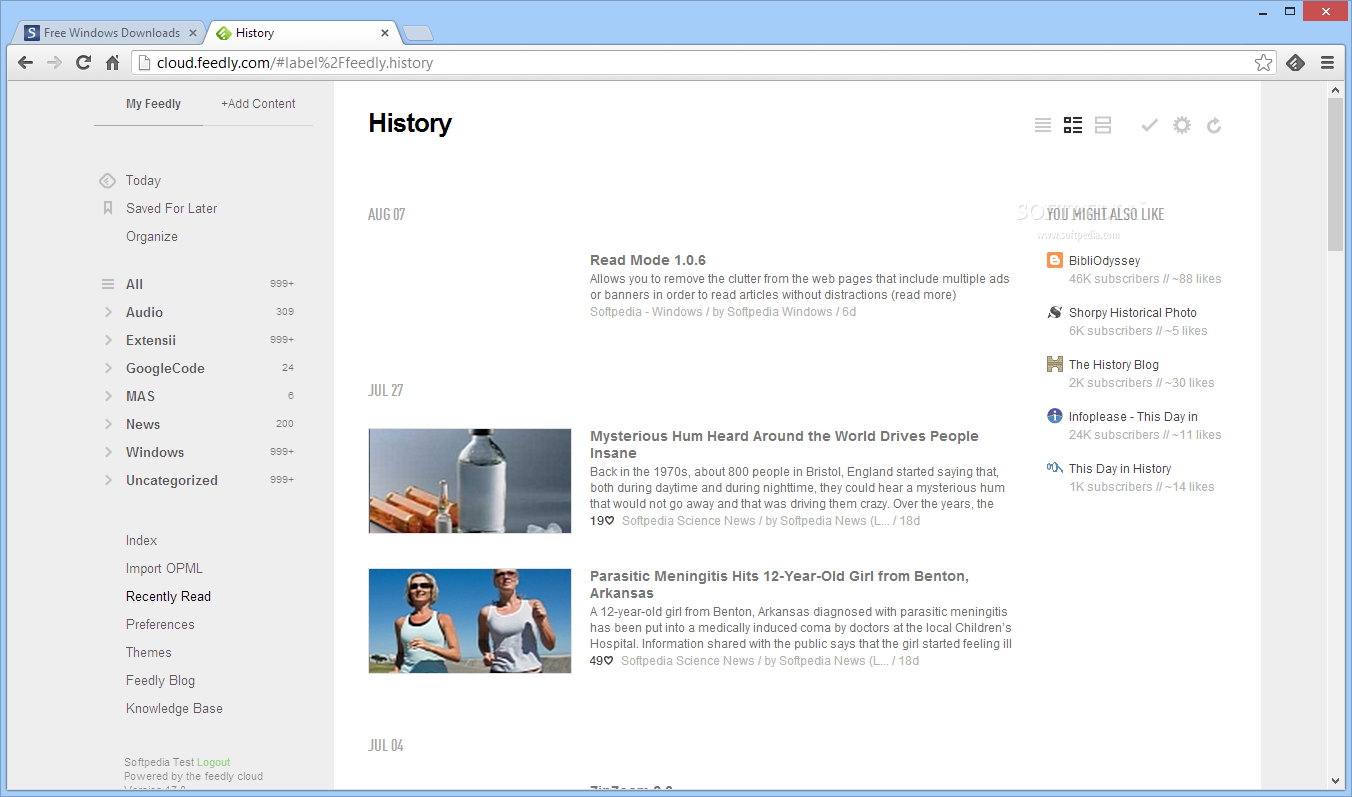Expand the GoogleCode category
This screenshot has width=1352, height=797.
point(108,368)
